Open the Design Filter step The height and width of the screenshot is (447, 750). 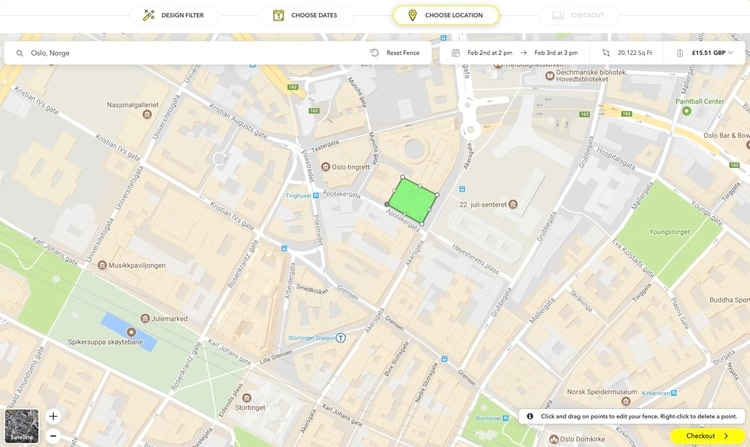click(174, 16)
